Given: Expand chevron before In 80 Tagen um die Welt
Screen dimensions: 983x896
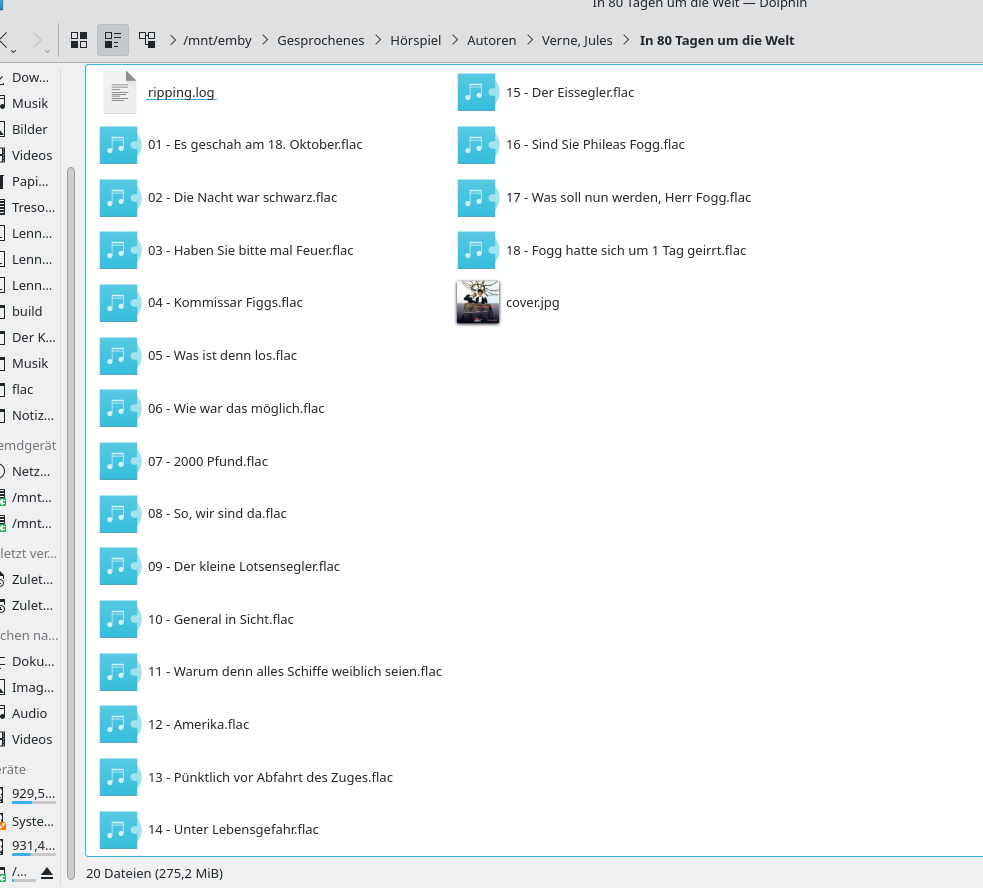Looking at the screenshot, I should (x=626, y=40).
